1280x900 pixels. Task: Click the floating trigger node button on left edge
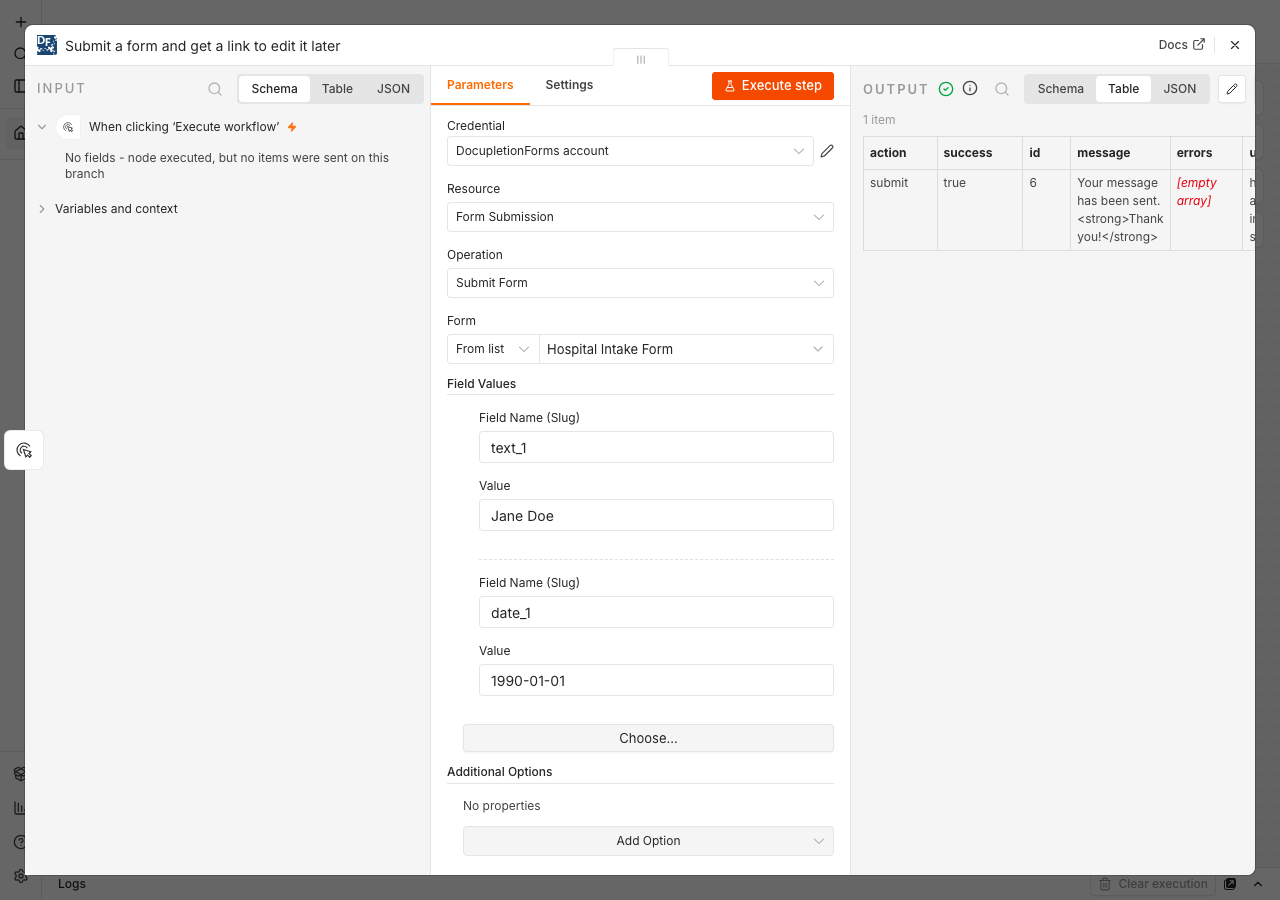[x=24, y=450]
